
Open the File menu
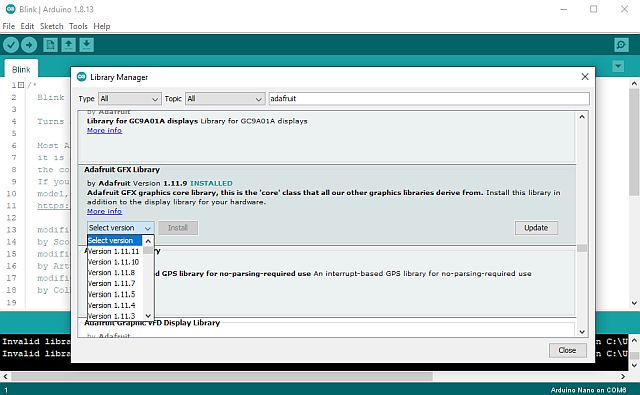point(8,26)
